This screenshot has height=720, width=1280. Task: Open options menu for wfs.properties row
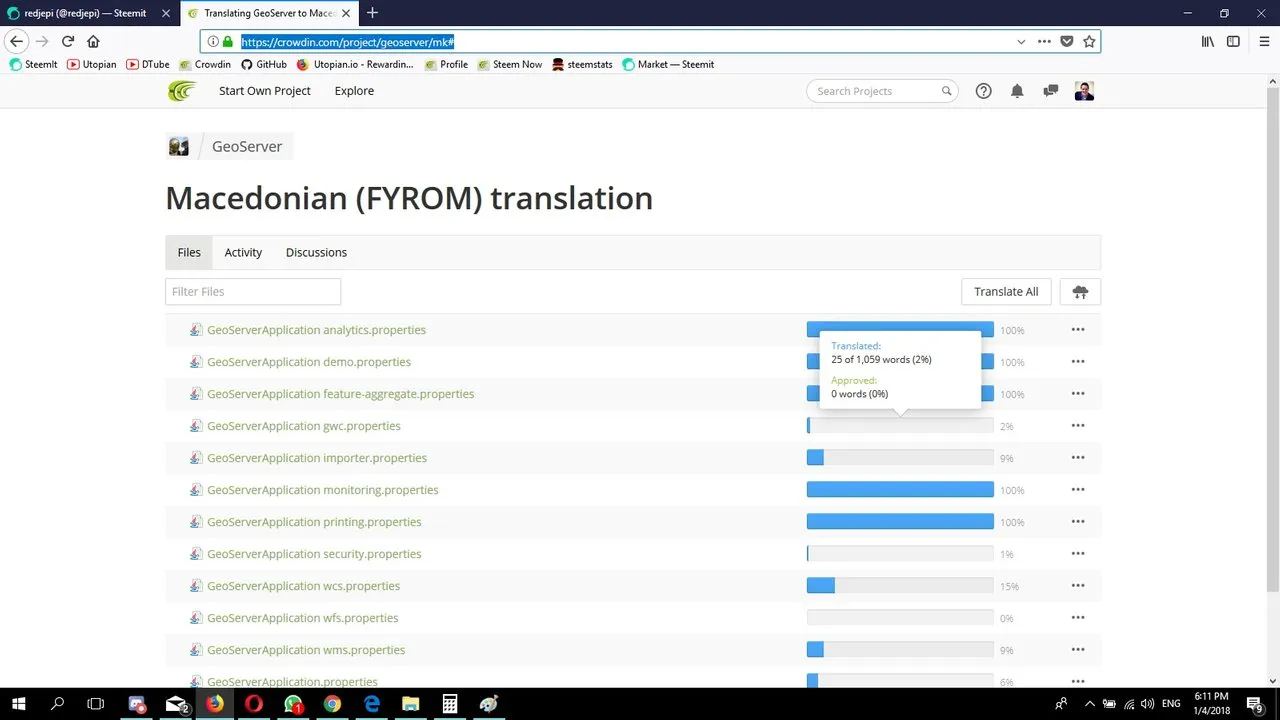point(1078,618)
